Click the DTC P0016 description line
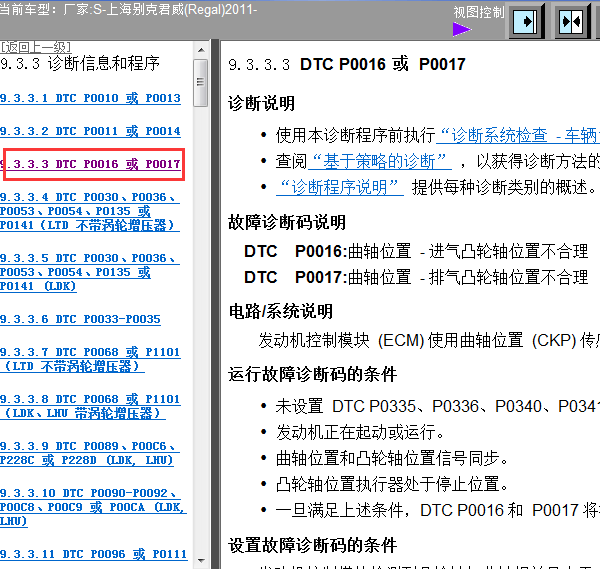Screen dimensions: 600x569 point(416,251)
